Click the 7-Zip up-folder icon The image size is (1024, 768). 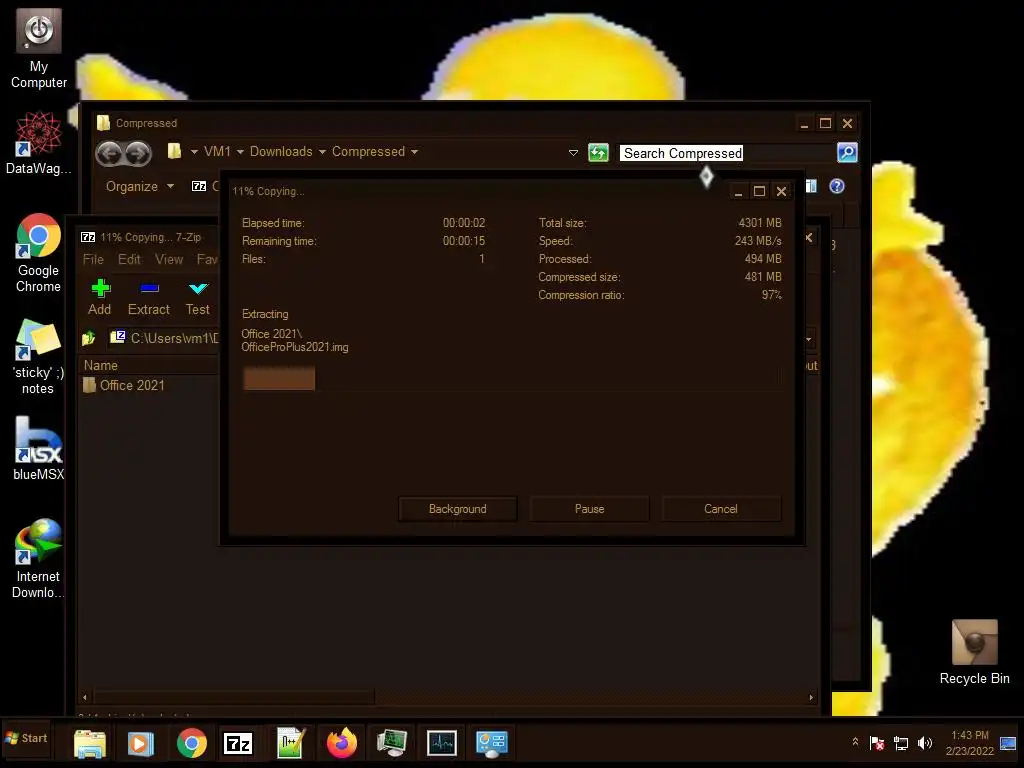[x=89, y=338]
